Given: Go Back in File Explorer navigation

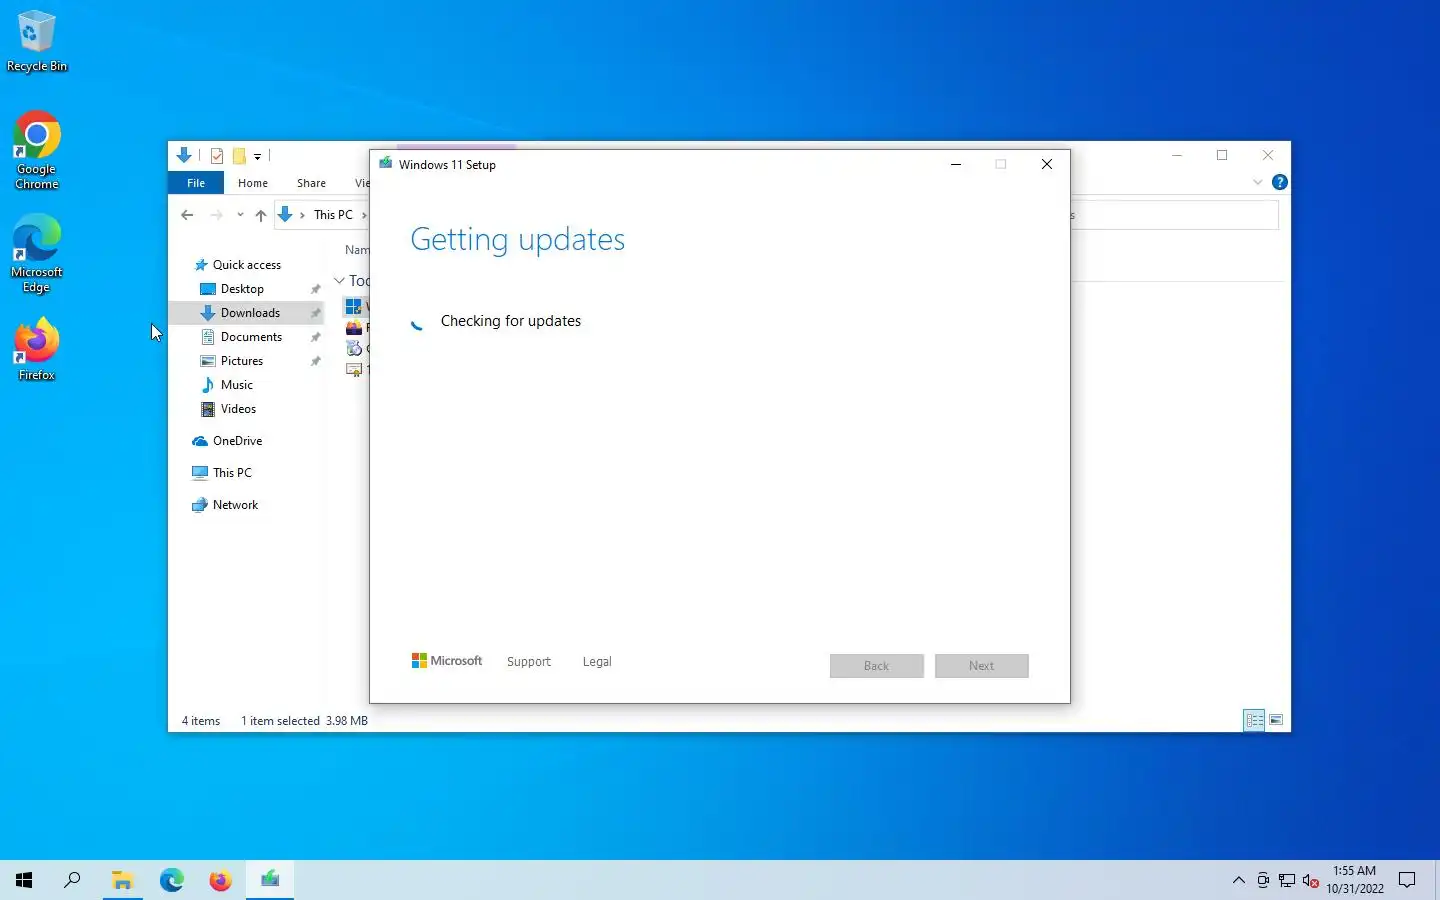Looking at the screenshot, I should coord(187,215).
